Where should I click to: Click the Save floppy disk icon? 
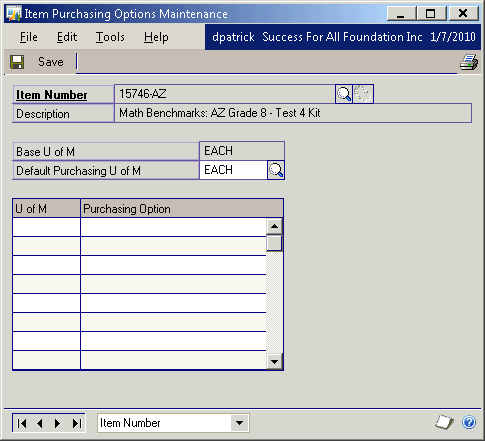17,62
